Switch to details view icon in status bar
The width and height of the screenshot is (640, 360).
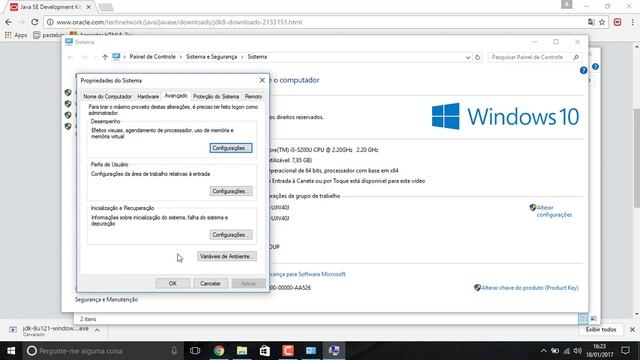(583, 319)
